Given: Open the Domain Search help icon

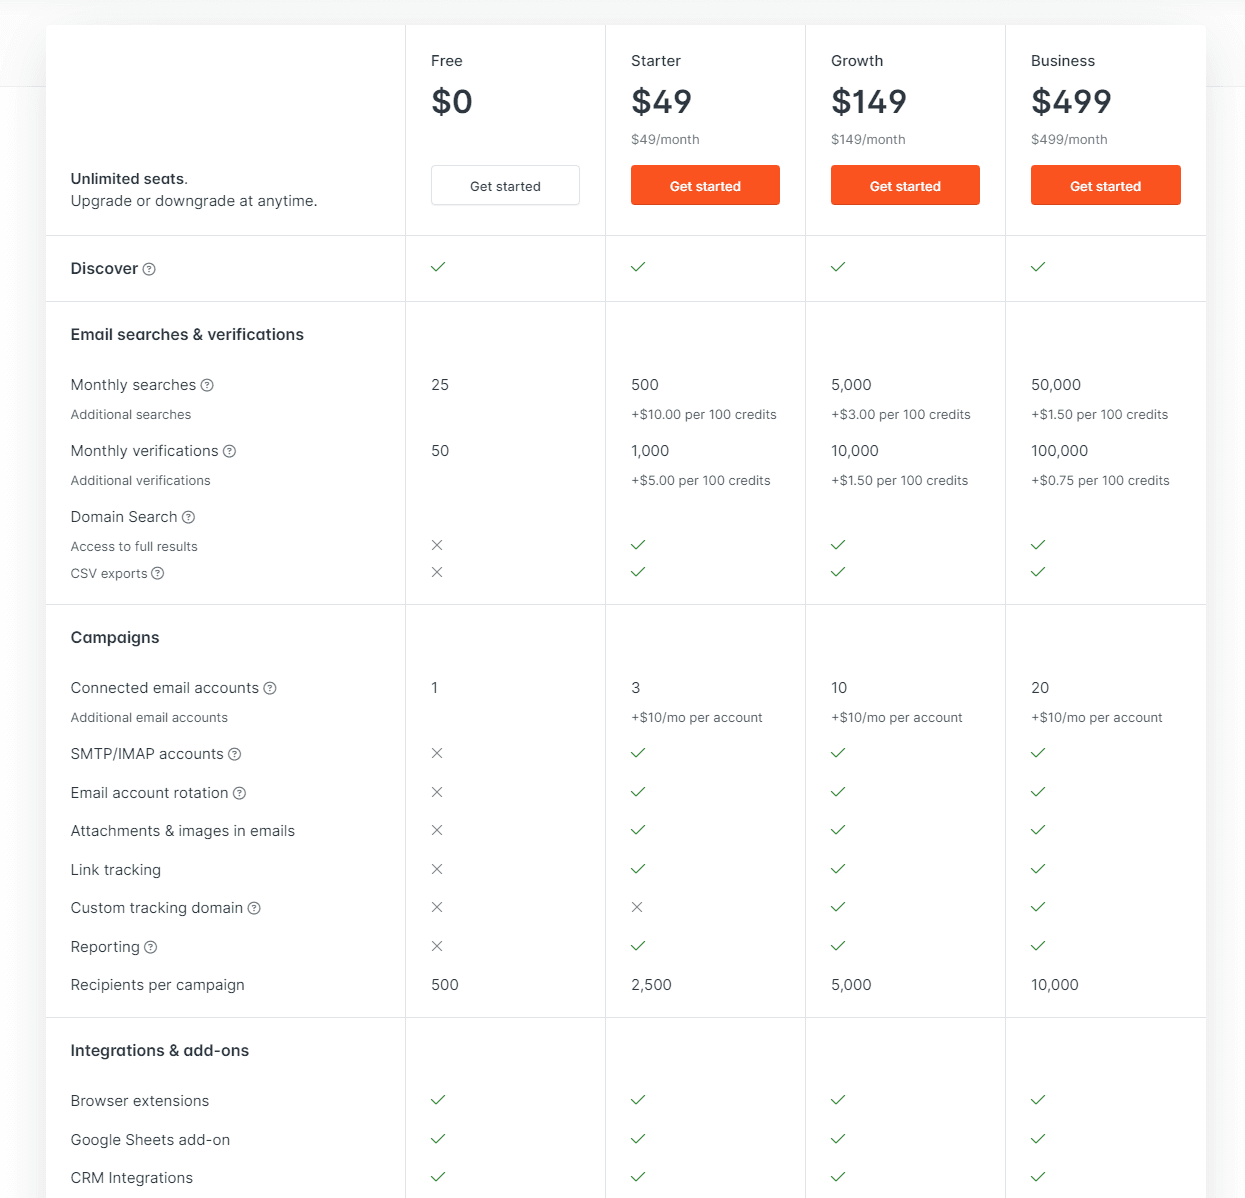Looking at the screenshot, I should [x=187, y=517].
